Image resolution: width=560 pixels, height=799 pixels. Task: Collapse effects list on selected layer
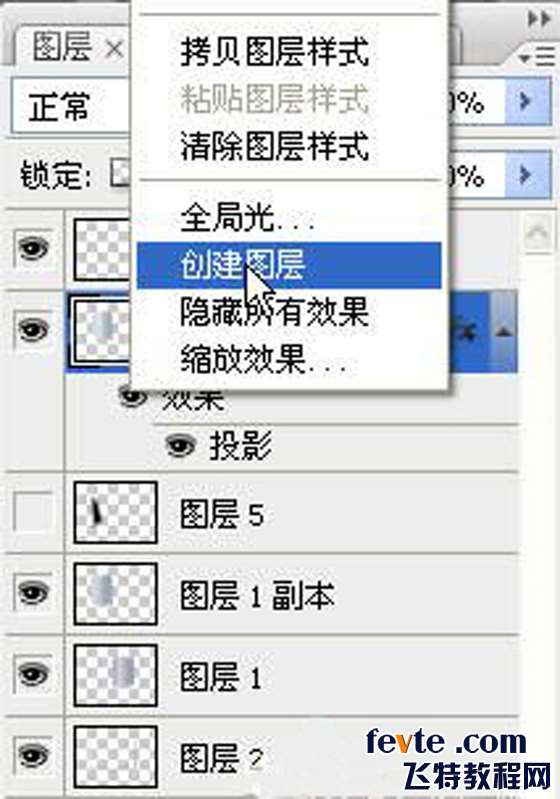tap(503, 332)
